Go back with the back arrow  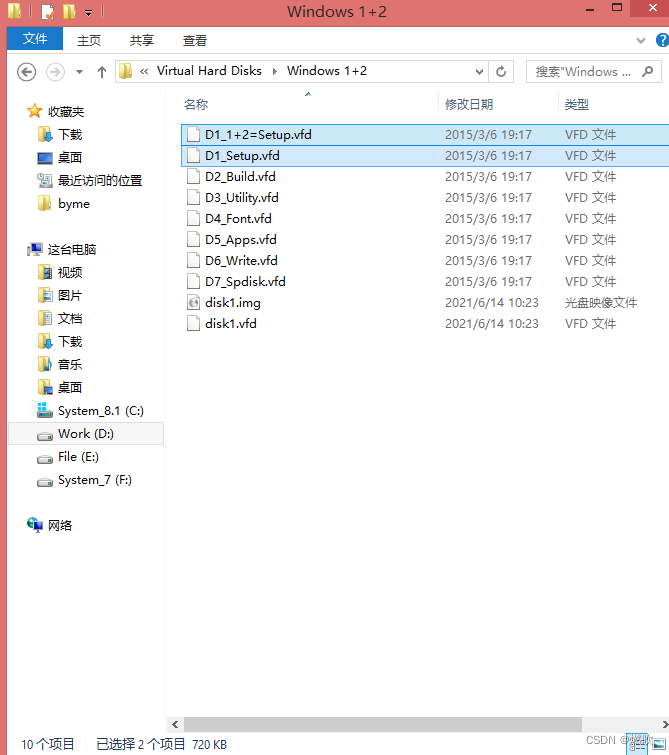click(x=26, y=72)
